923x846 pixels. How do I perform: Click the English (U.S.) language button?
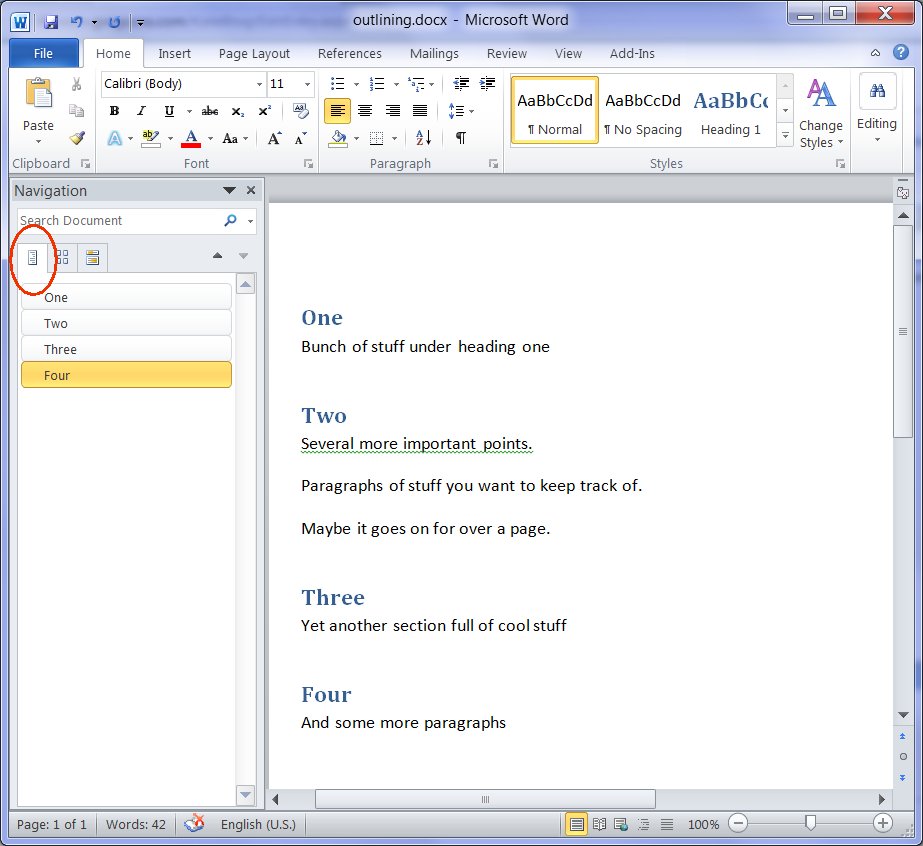pos(258,824)
